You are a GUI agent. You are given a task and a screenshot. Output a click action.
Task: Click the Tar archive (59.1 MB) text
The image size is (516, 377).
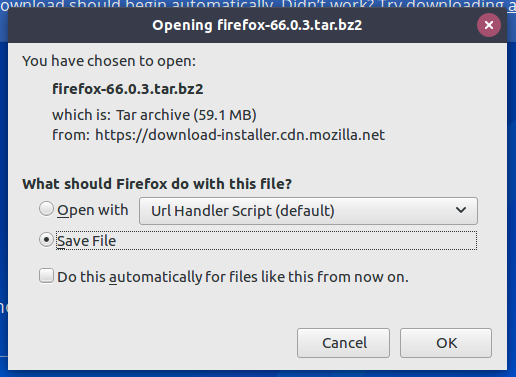[186, 115]
